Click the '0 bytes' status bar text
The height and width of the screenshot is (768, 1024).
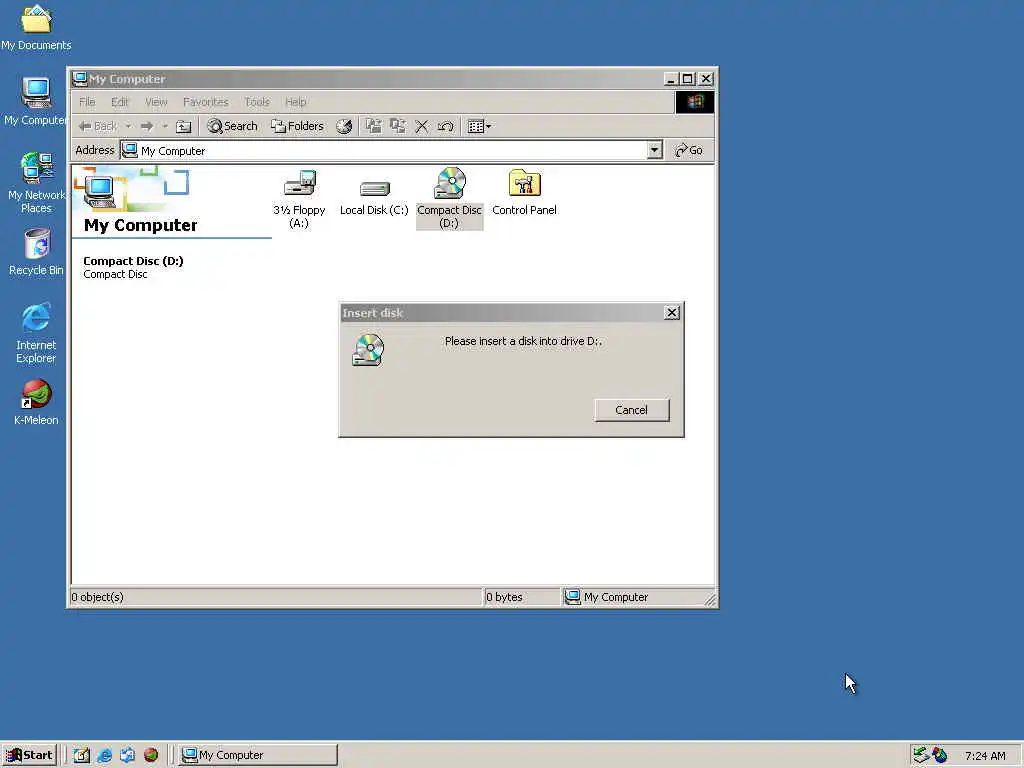pos(504,597)
